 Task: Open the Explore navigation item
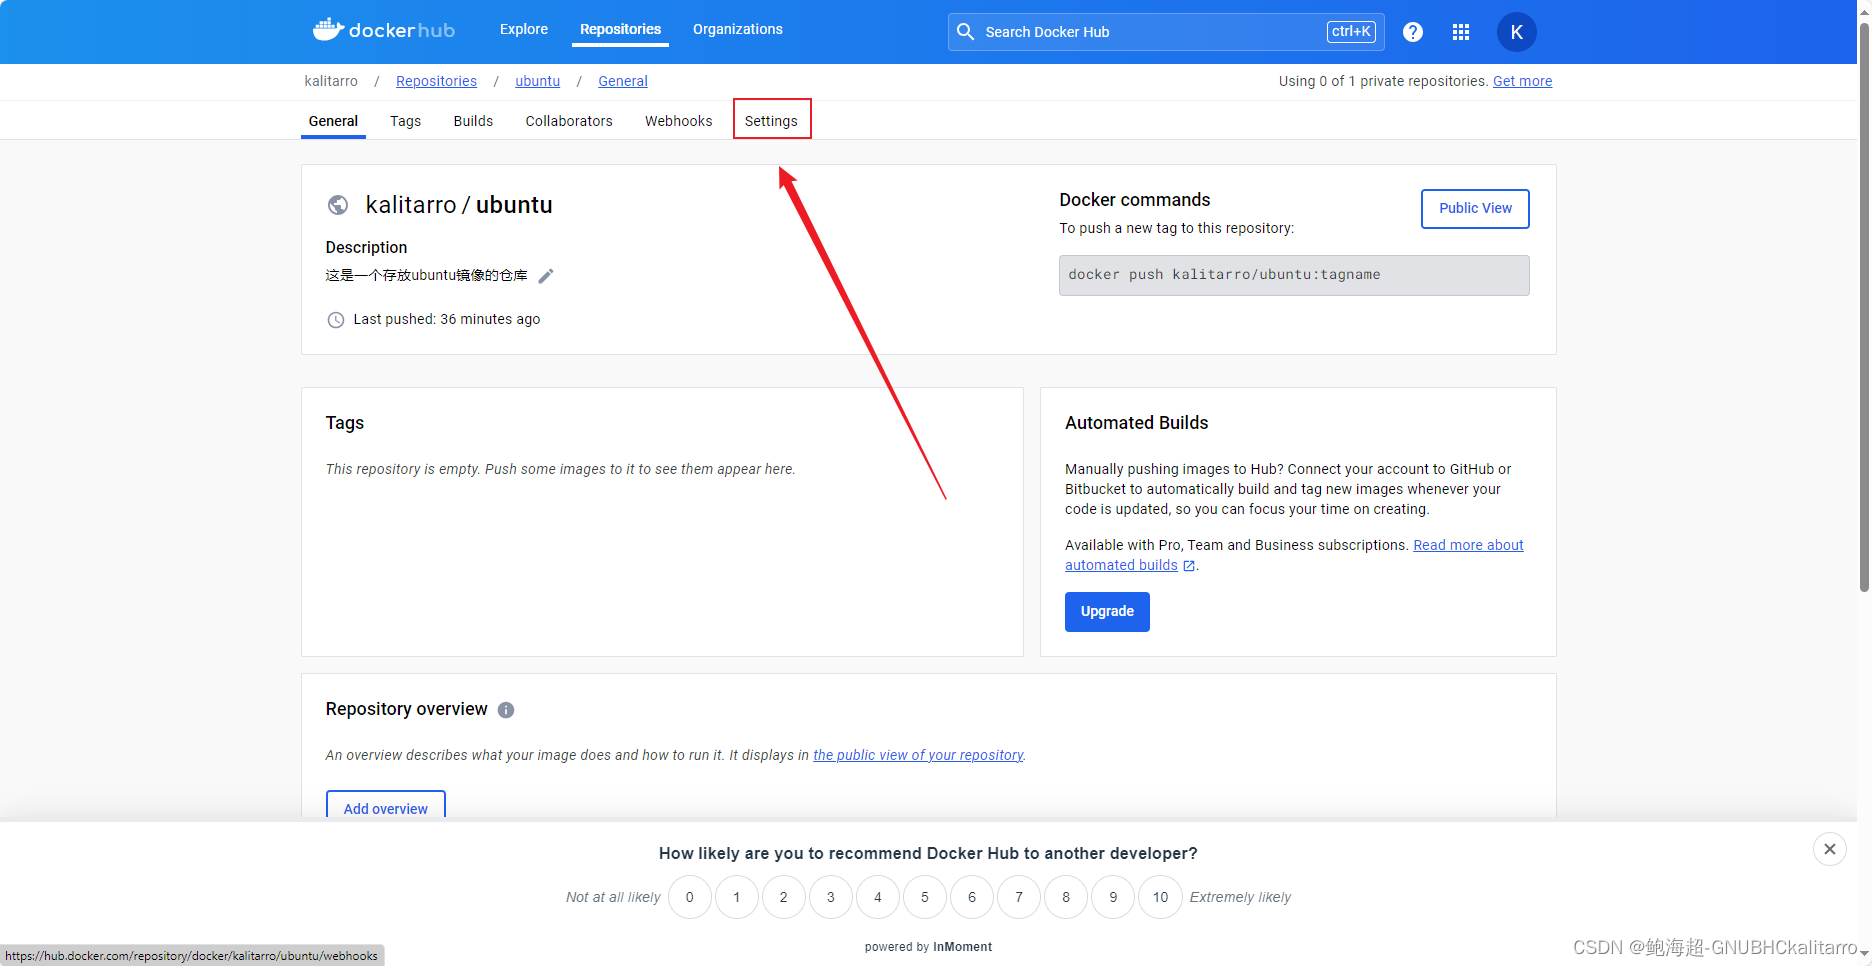tap(524, 29)
